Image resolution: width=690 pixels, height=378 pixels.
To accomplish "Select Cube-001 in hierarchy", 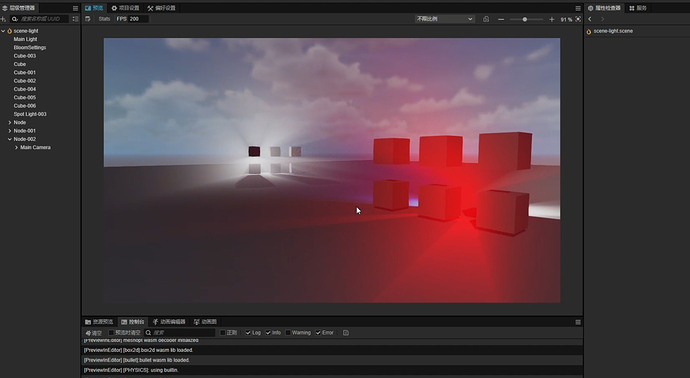I will point(25,73).
